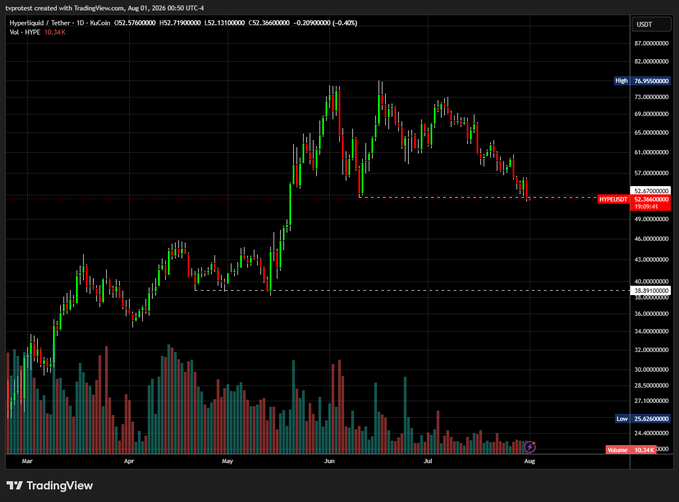Click the 52.67 dashed line price tag
Screen dimensions: 679x502
pyautogui.click(x=650, y=191)
